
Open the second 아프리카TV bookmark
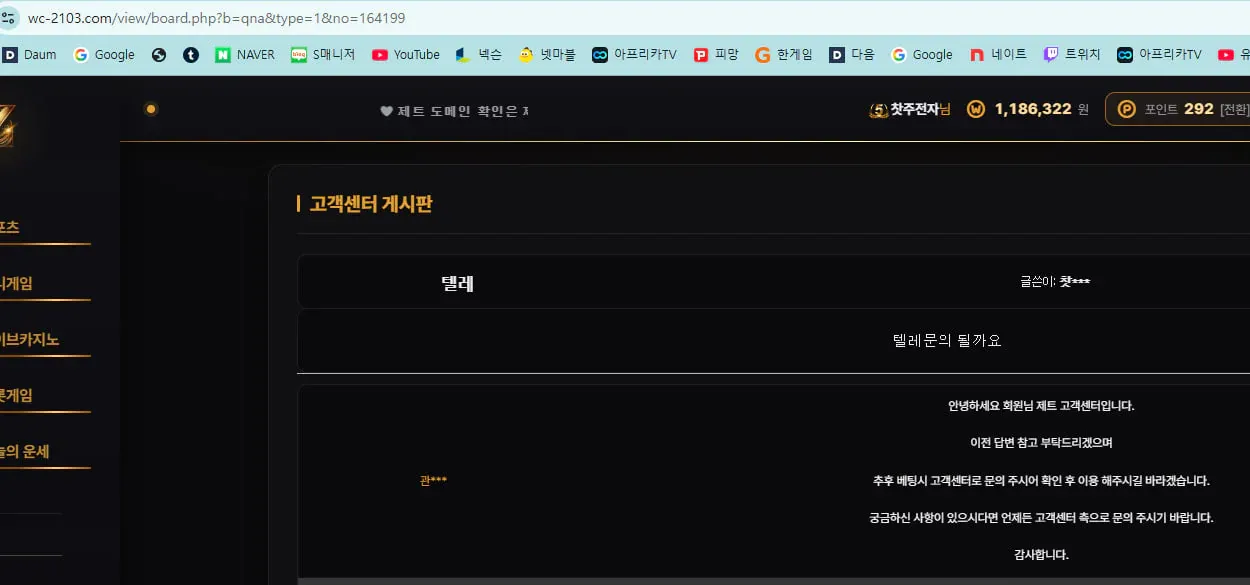pyautogui.click(x=1159, y=55)
